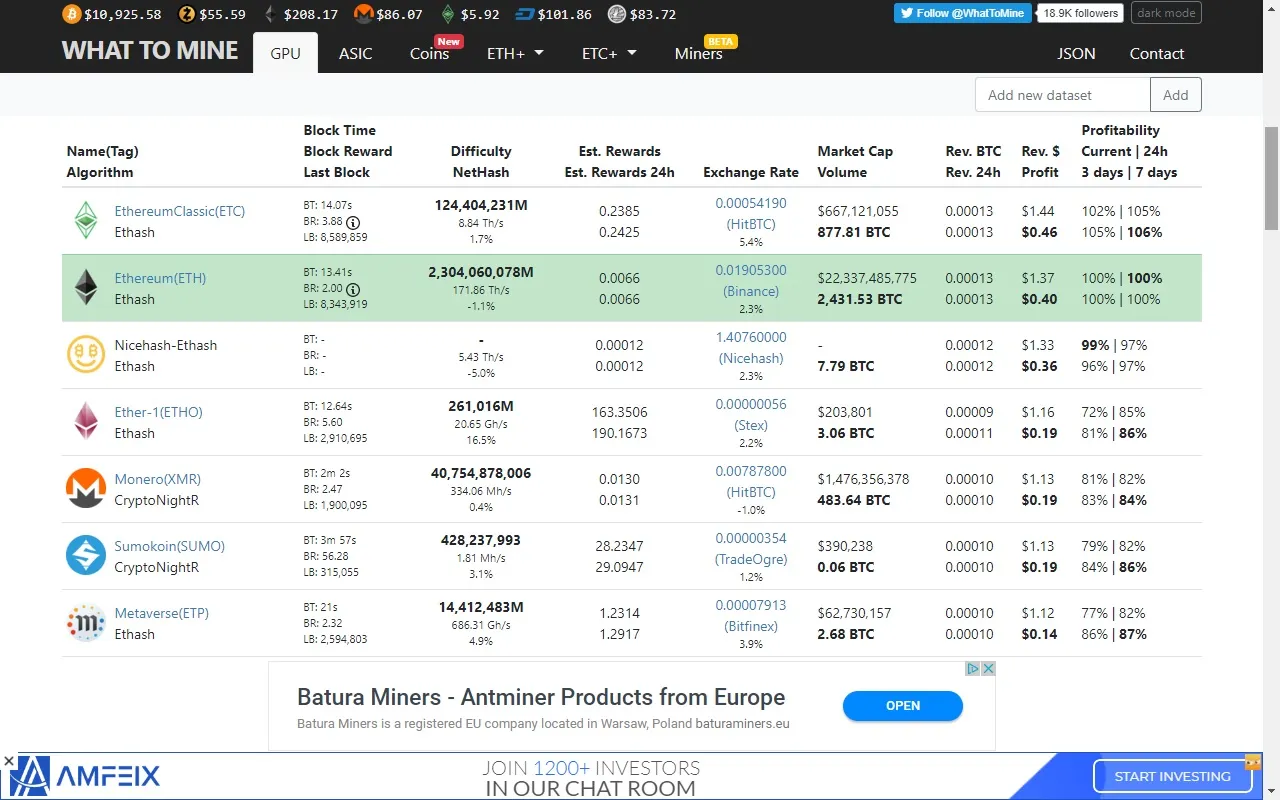The image size is (1280, 800).
Task: Click the (TradeOgre) exchange link
Action: (751, 559)
